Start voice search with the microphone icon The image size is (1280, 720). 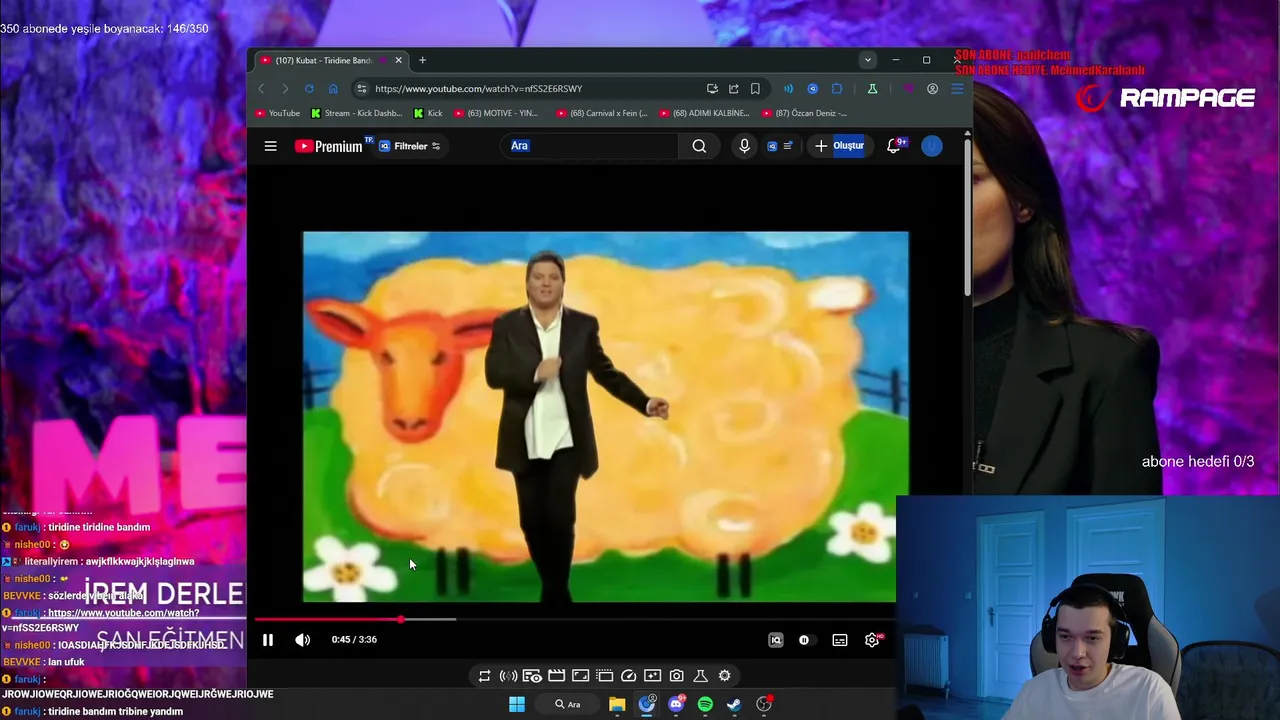[744, 146]
